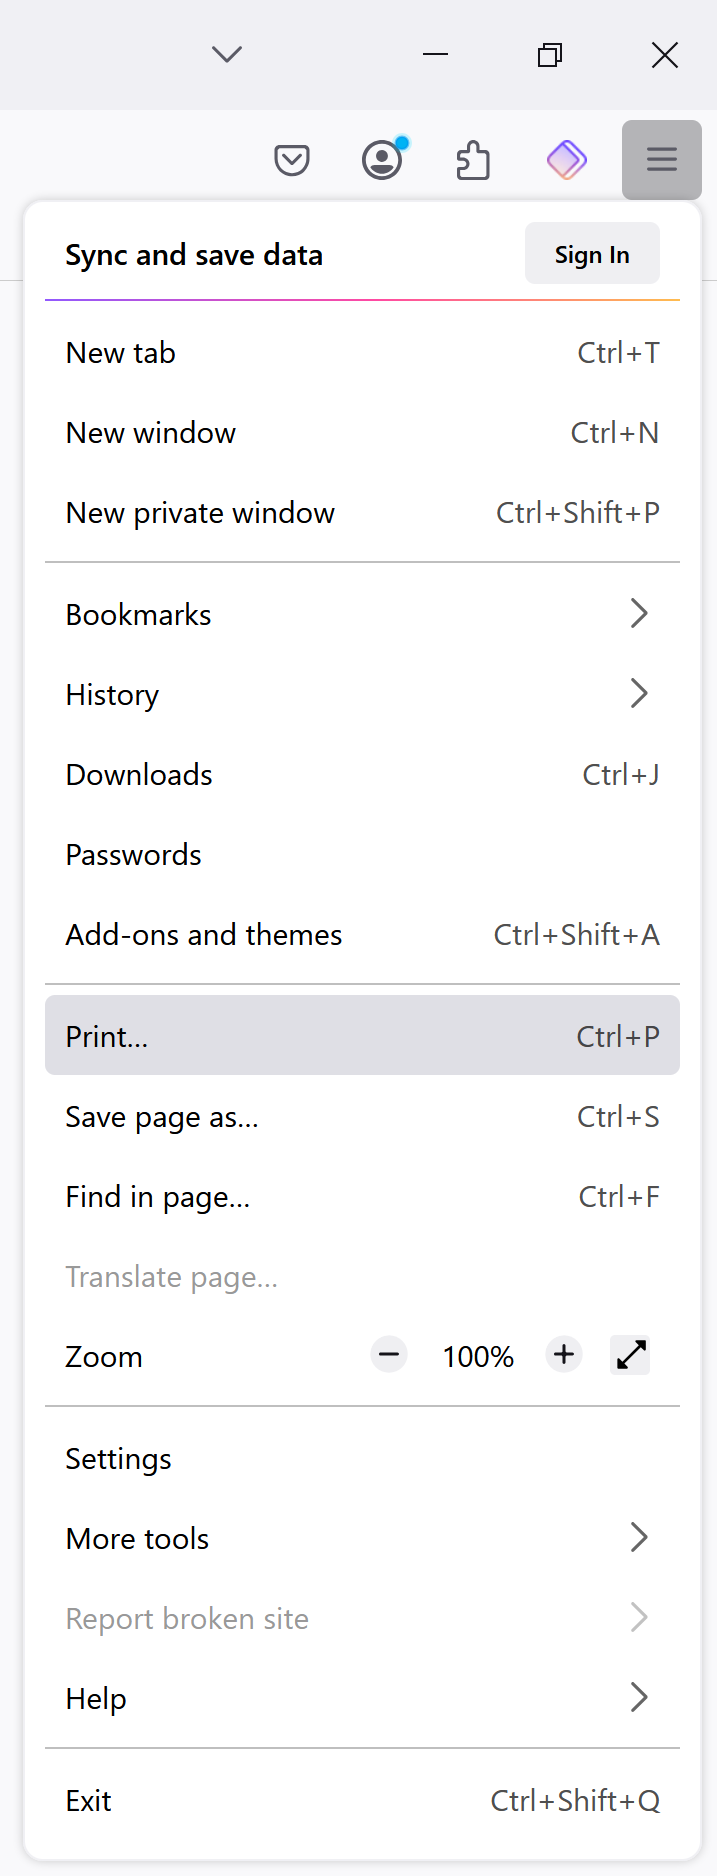Enter fullscreen via the diagonal arrows icon

(x=630, y=1355)
